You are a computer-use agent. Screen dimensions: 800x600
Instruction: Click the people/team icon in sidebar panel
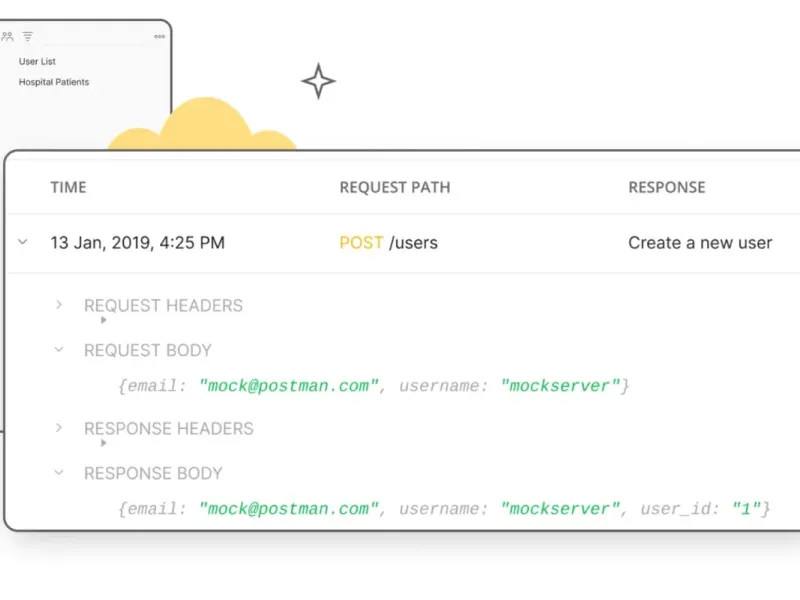7,37
